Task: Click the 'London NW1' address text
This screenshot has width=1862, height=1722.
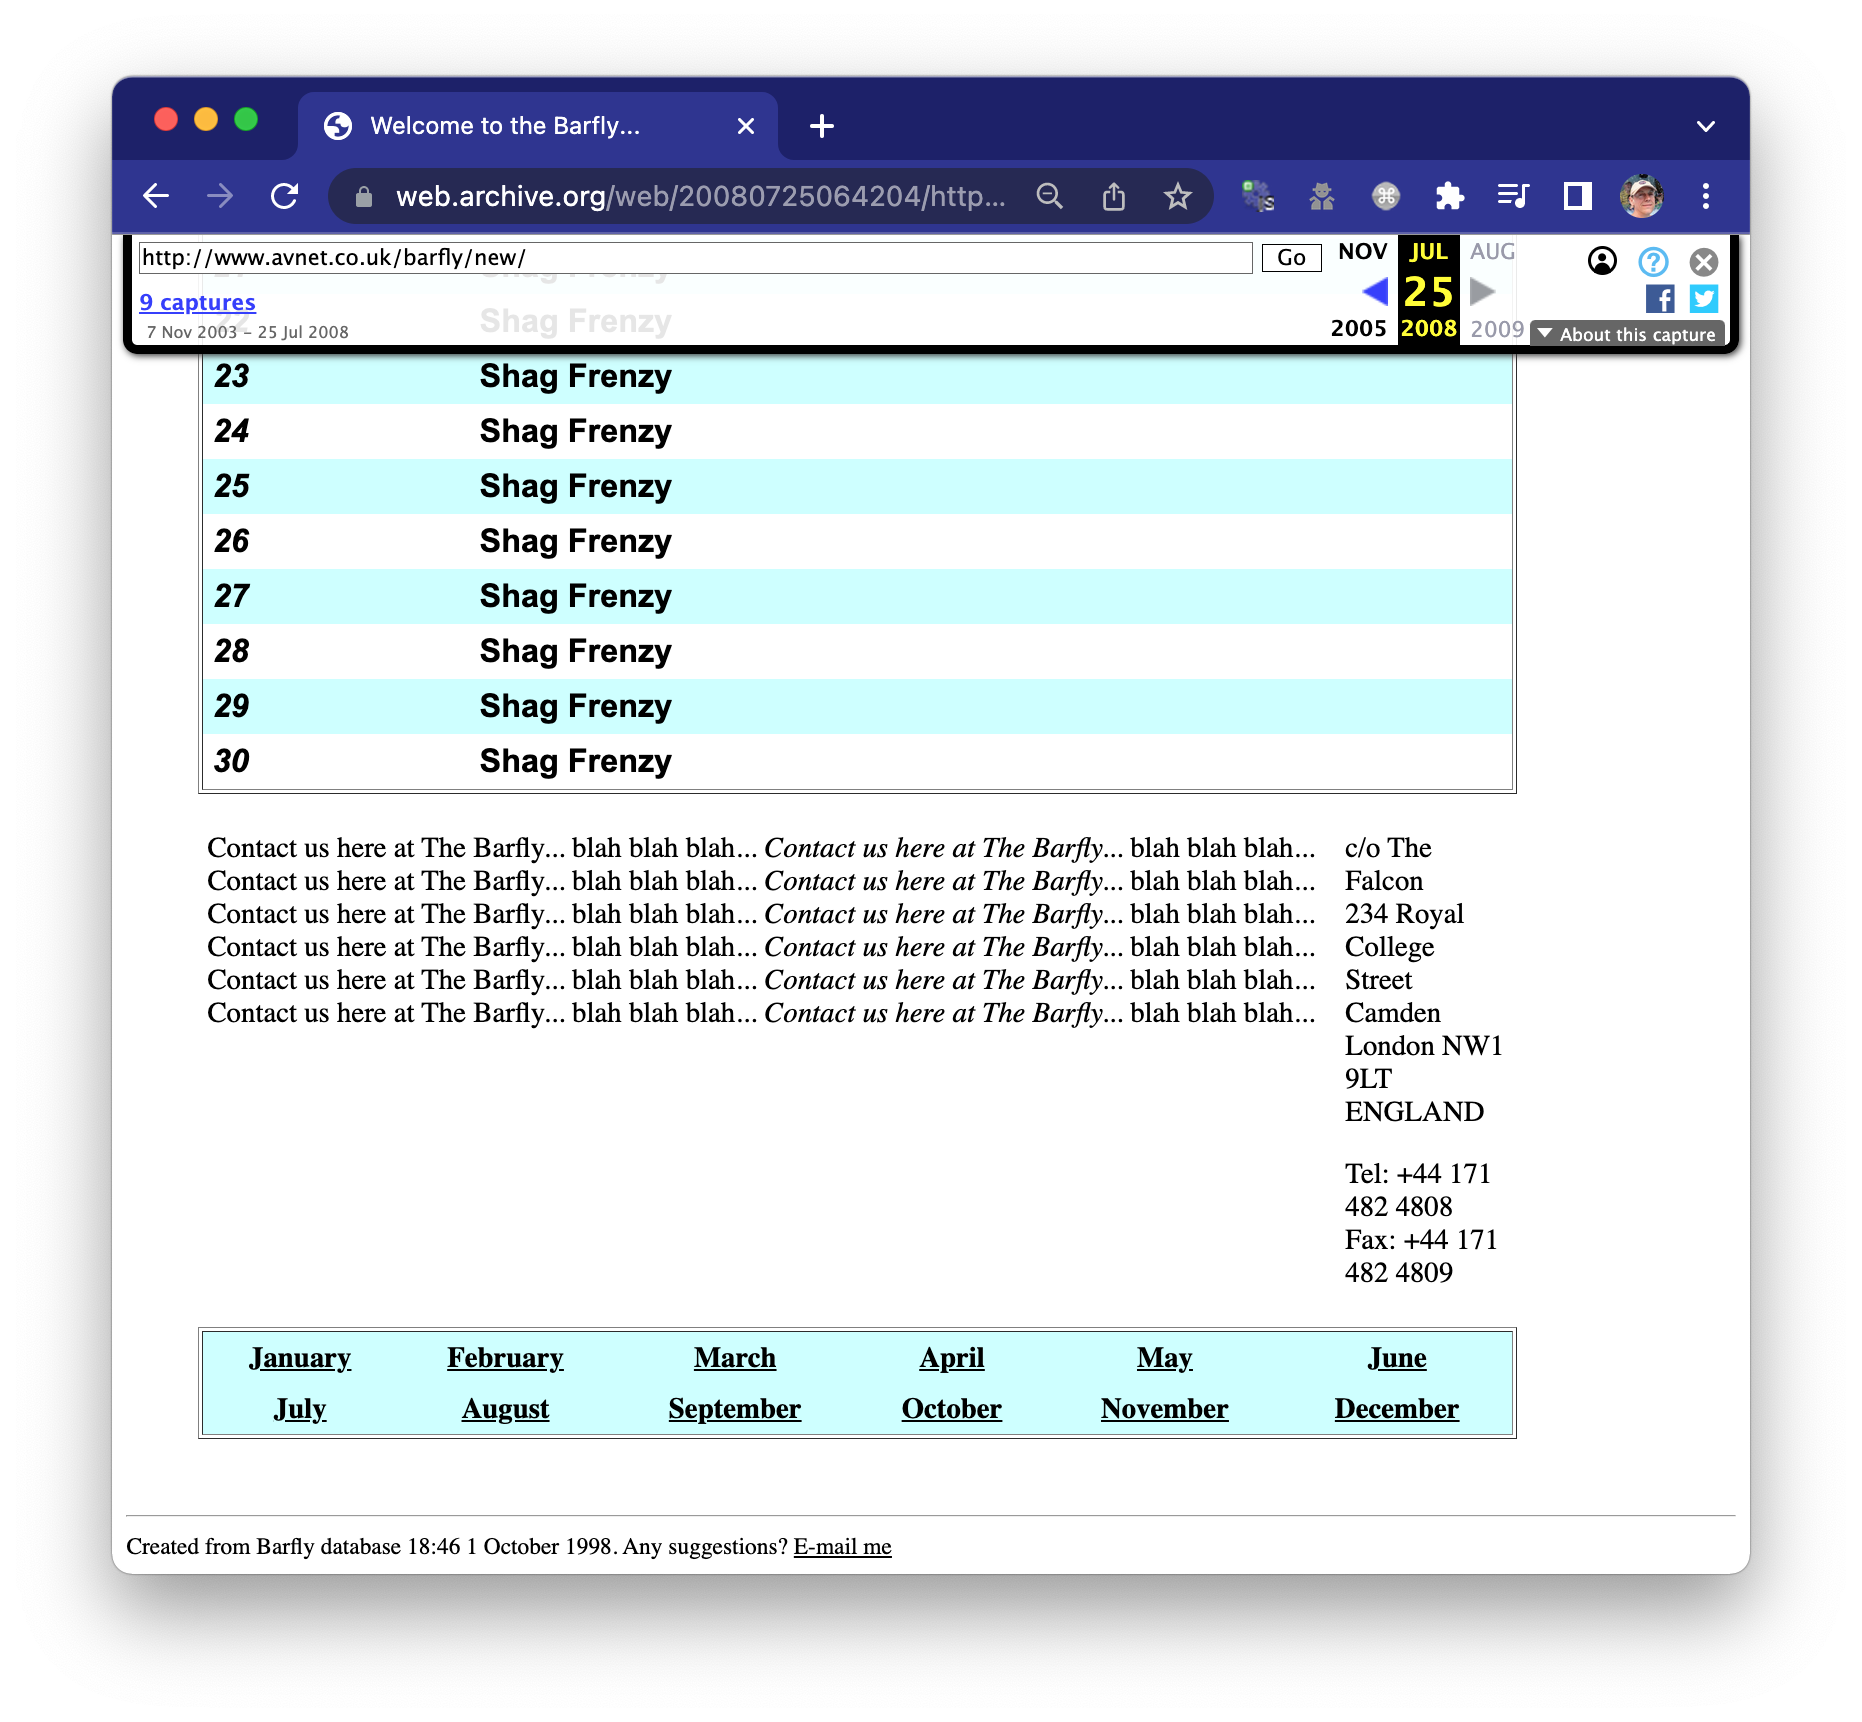Action: [1424, 1046]
